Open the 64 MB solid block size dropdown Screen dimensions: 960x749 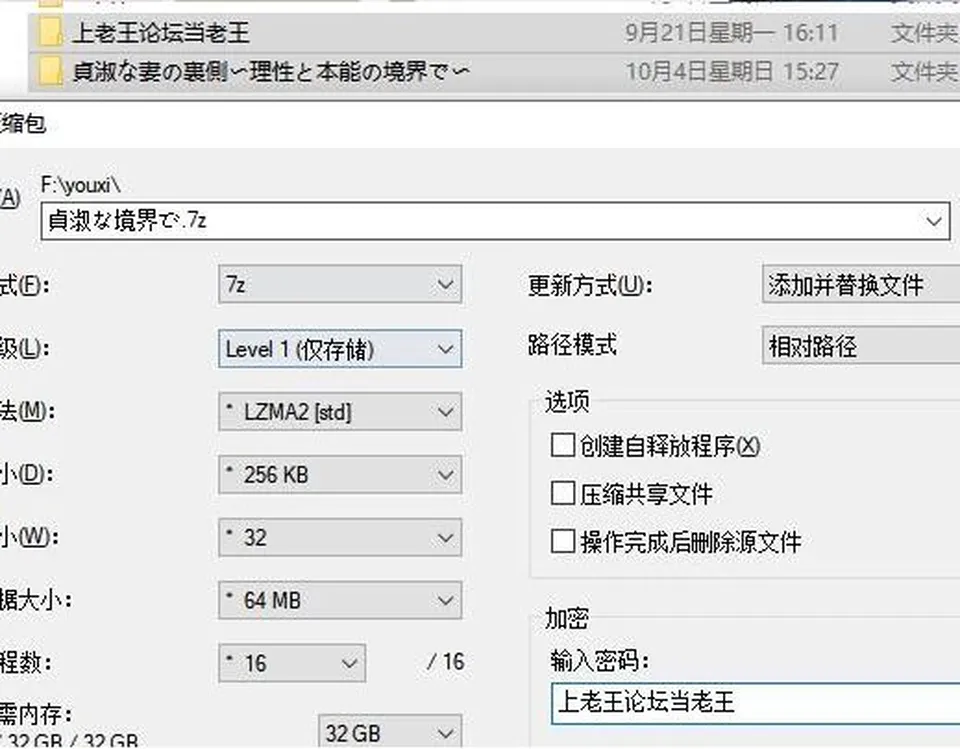click(x=340, y=600)
